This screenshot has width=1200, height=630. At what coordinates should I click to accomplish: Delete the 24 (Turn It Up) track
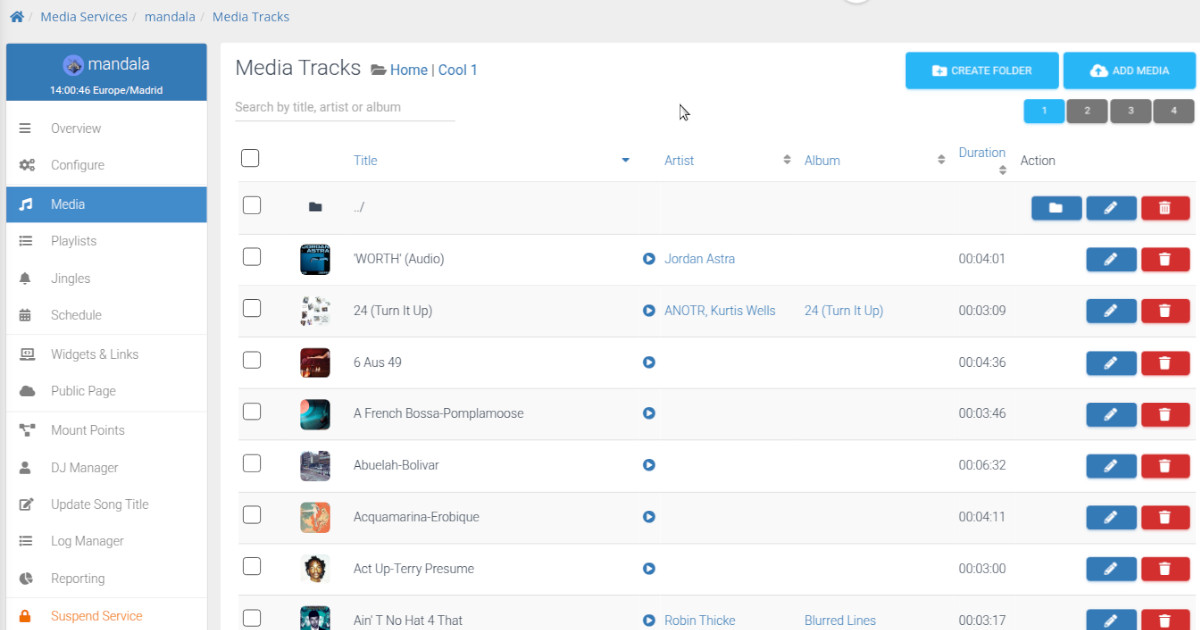click(1165, 311)
